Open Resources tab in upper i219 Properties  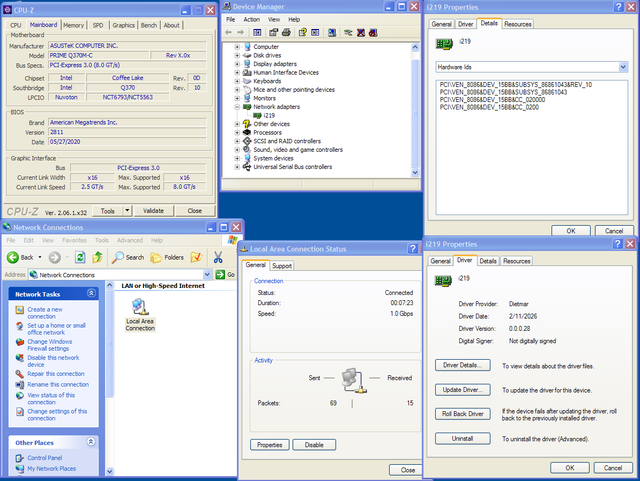click(x=518, y=24)
